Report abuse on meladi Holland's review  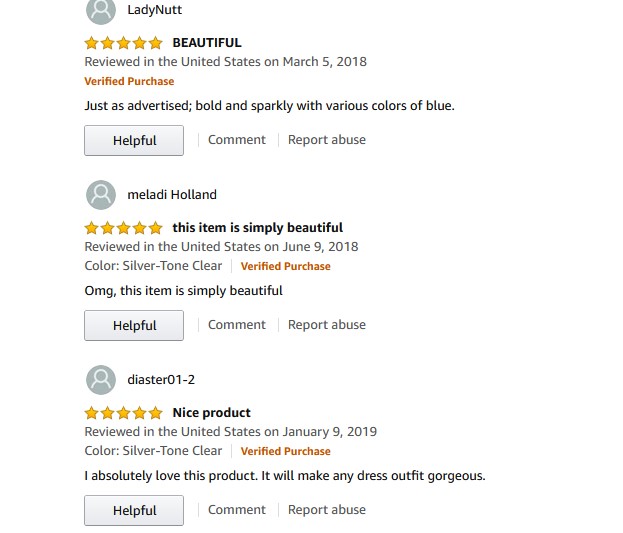point(327,325)
